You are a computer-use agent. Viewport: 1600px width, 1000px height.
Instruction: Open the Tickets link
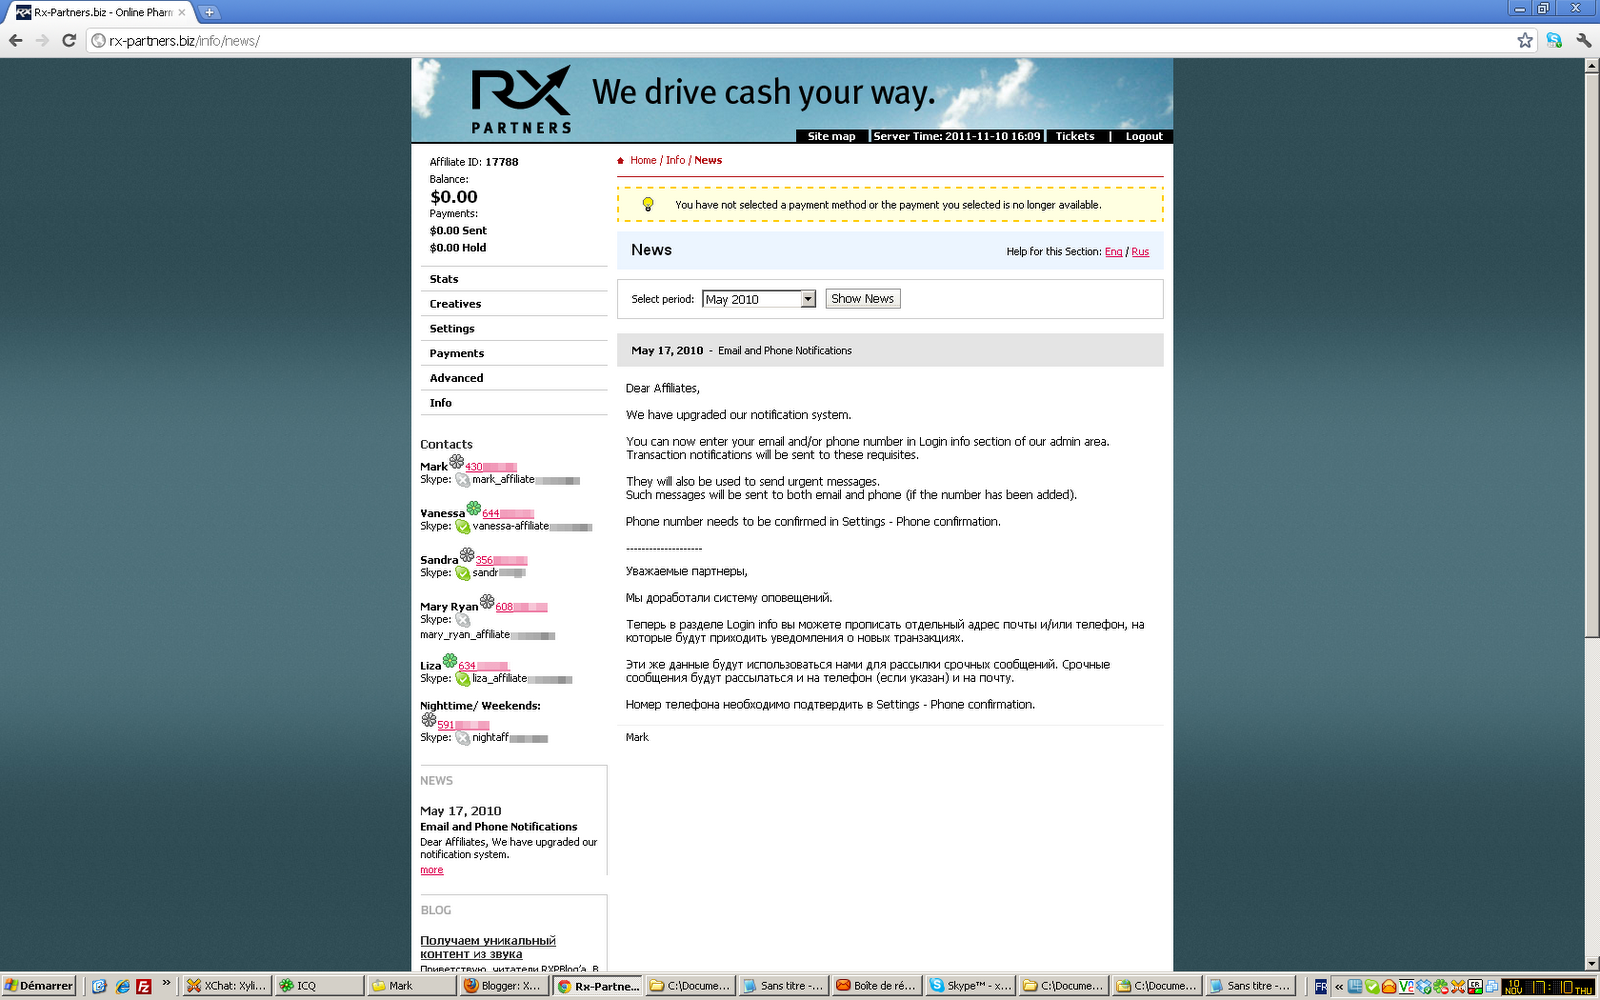1075,136
